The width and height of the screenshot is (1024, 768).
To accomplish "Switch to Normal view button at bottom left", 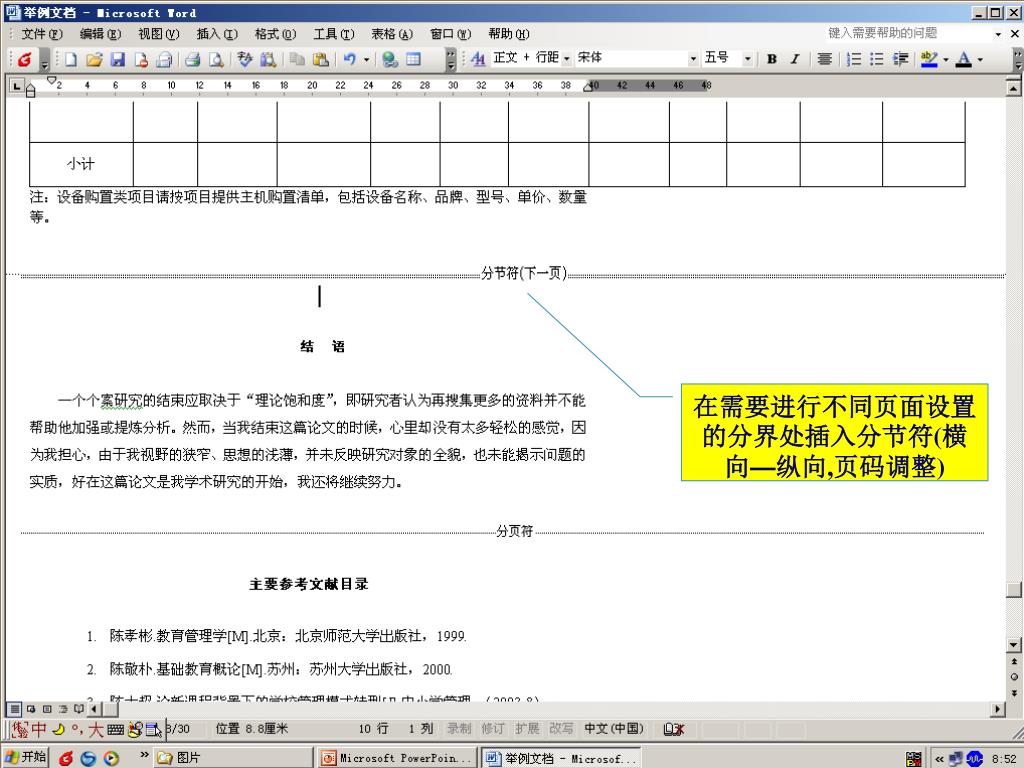I will 14,709.
